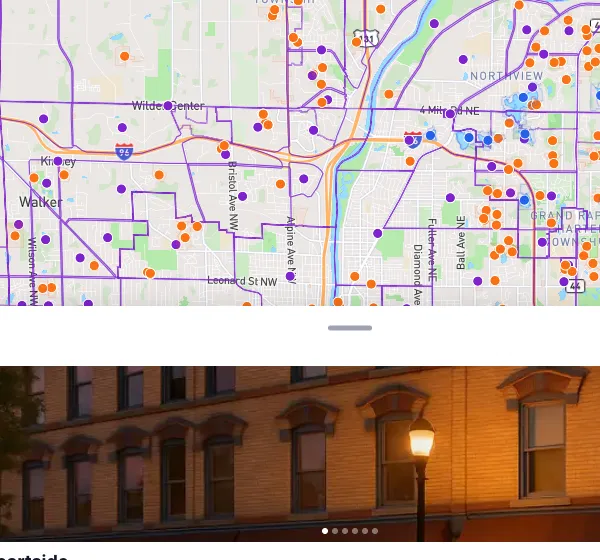Click the Alpine Ave NW street label
Viewport: 600px width, 560px height.
[x=291, y=250]
